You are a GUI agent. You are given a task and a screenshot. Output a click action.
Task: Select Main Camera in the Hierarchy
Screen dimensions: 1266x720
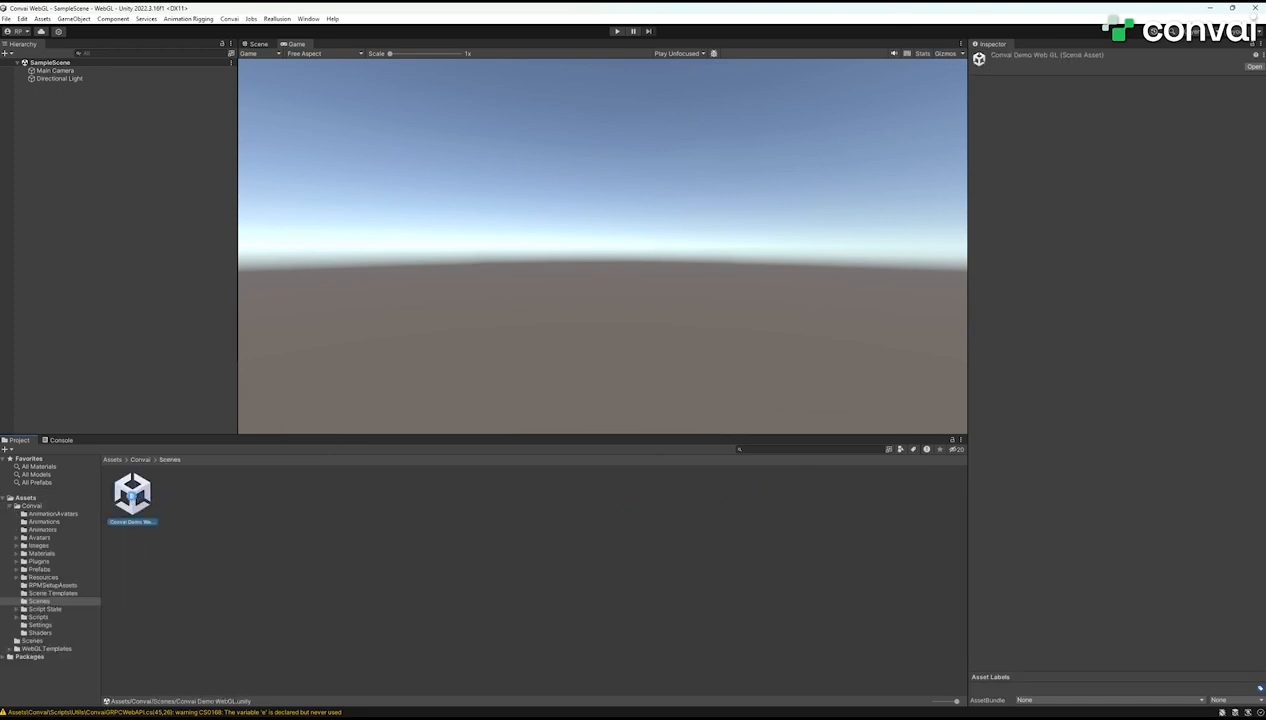click(55, 71)
